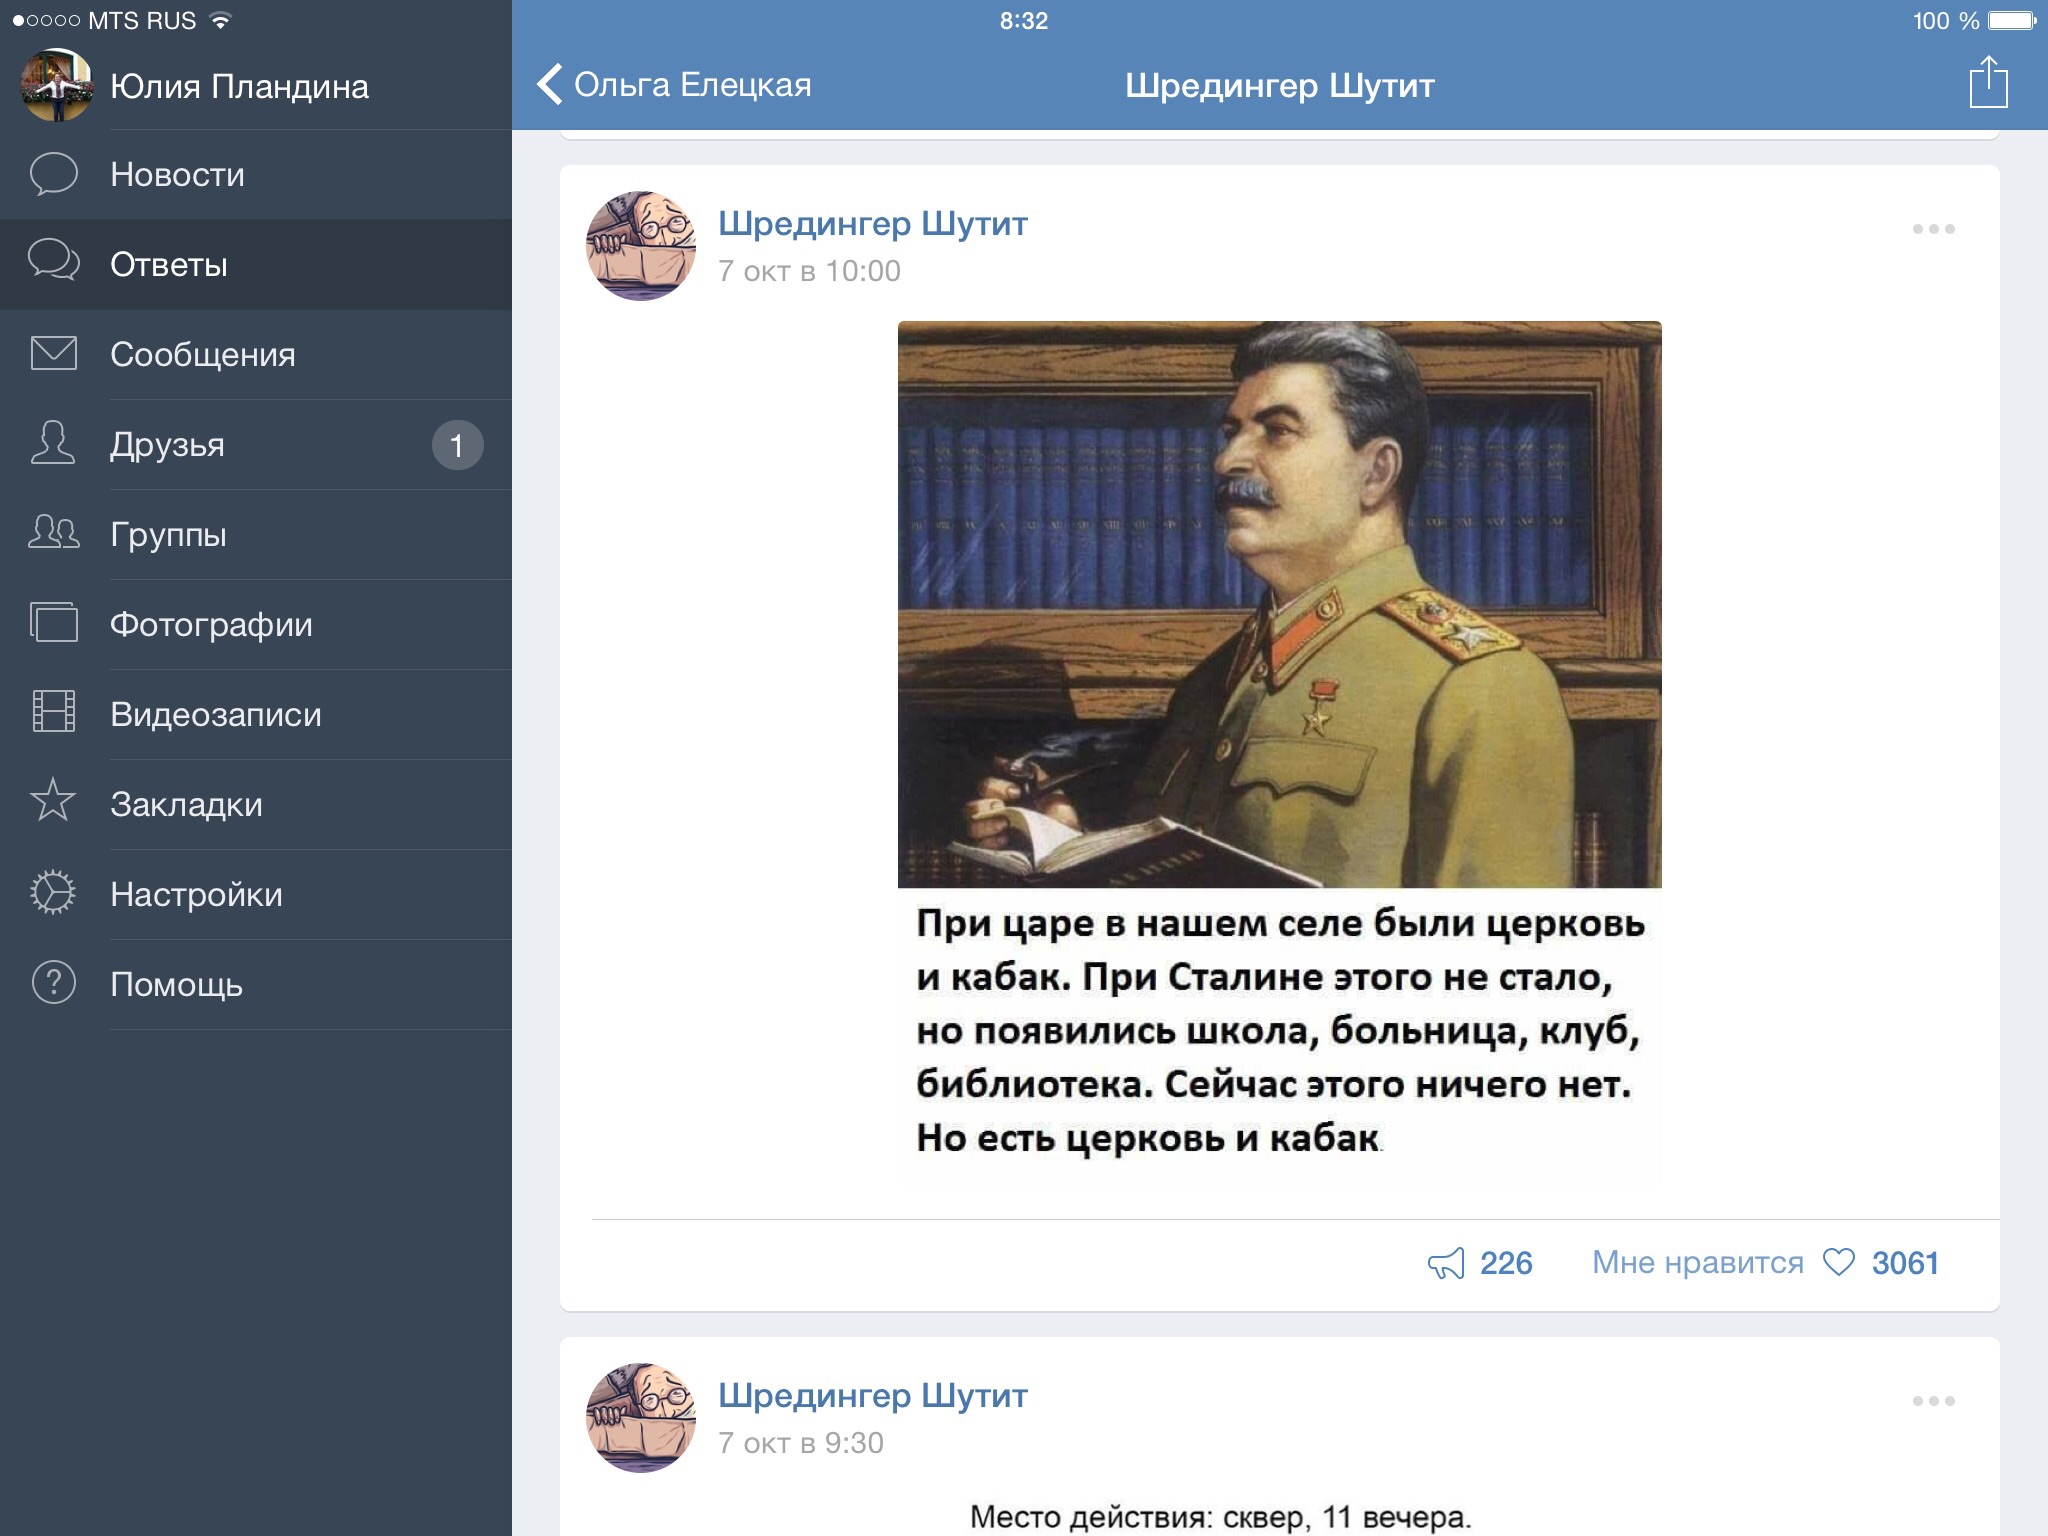Like the post with heart icon

point(1838,1262)
